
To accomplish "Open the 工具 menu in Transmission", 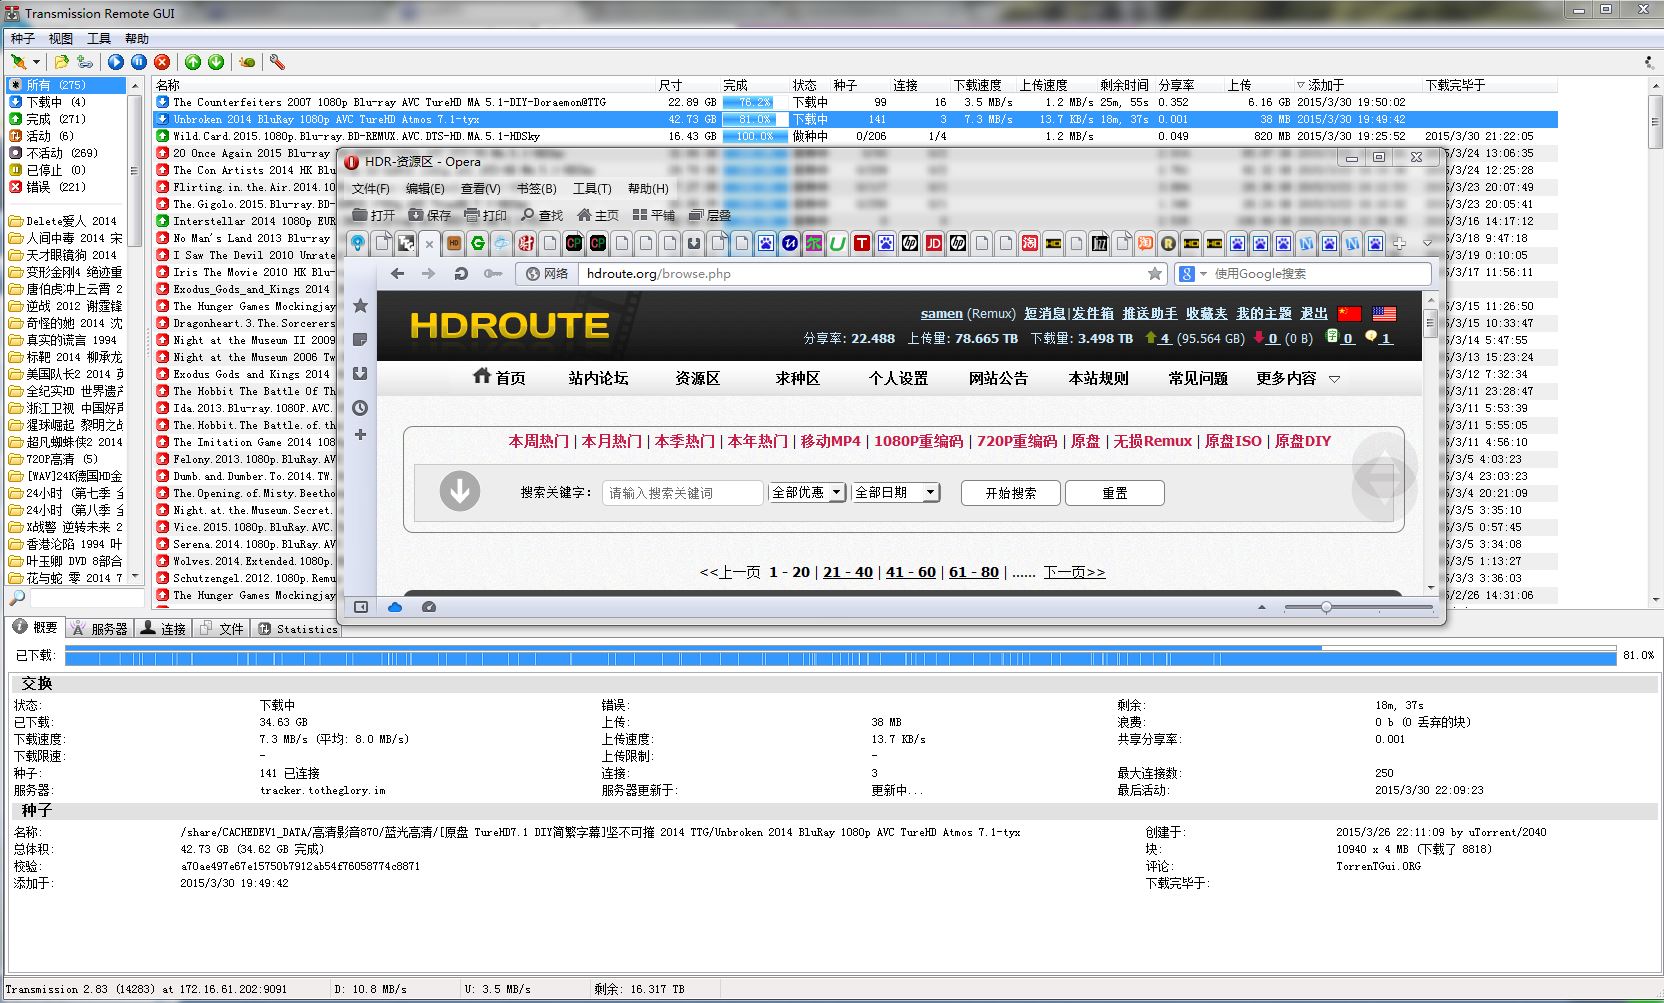I will 99,39.
